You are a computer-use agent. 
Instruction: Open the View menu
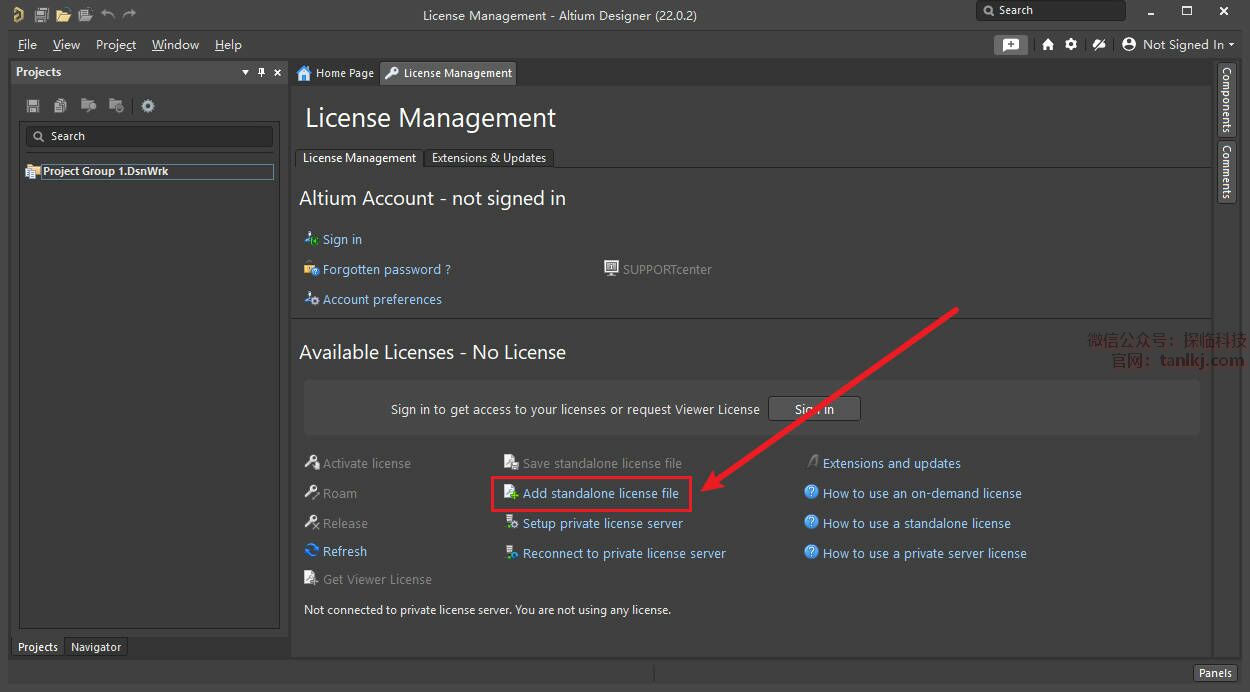[66, 45]
